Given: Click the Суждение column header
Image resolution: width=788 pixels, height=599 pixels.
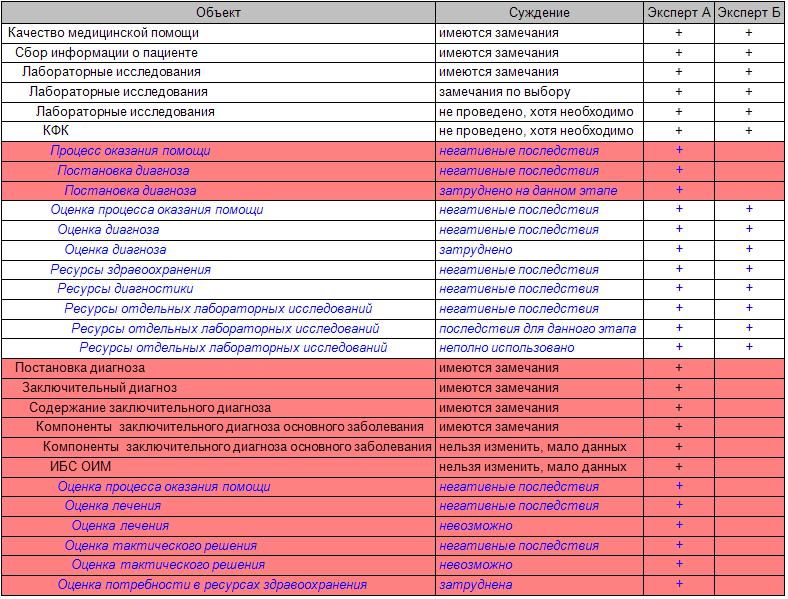Looking at the screenshot, I should tap(539, 12).
